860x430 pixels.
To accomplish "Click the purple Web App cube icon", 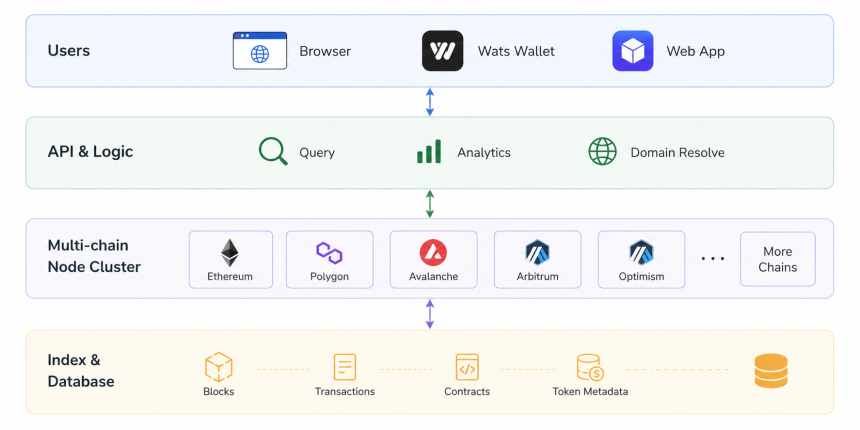I will click(x=632, y=50).
